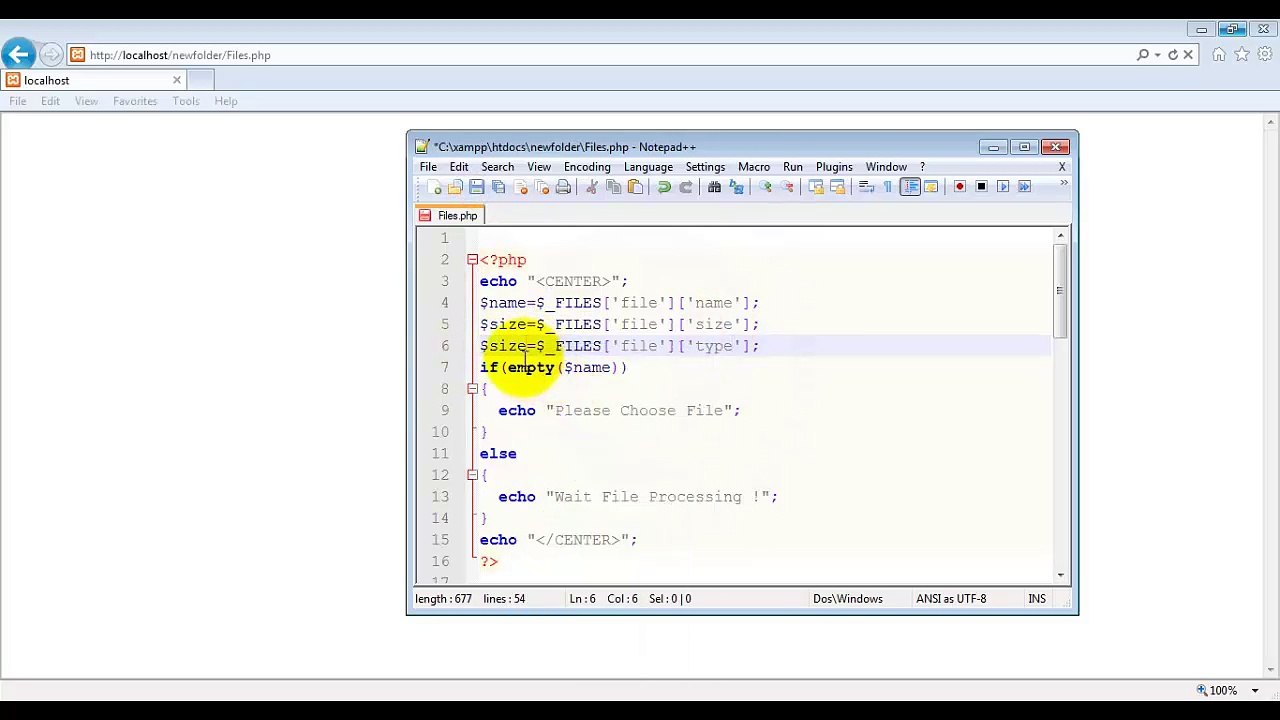
Task: Select the Files.php document tab
Action: point(449,216)
